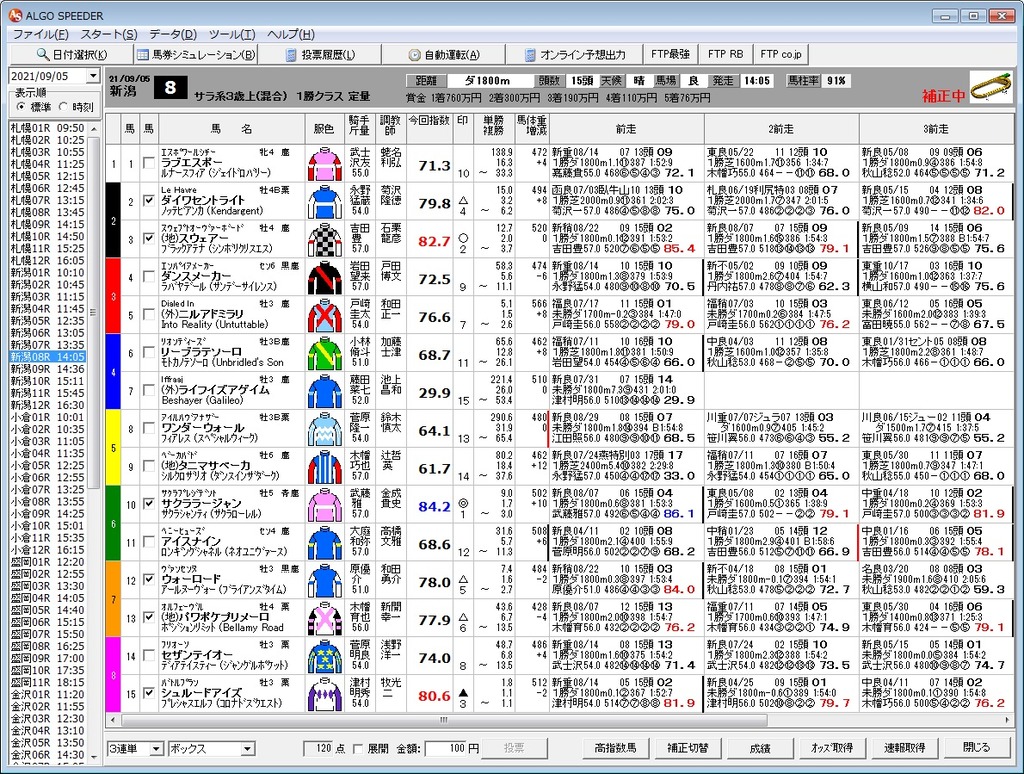Start 自動運転 automatic operation
This screenshot has width=1024, height=774.
pyautogui.click(x=444, y=55)
